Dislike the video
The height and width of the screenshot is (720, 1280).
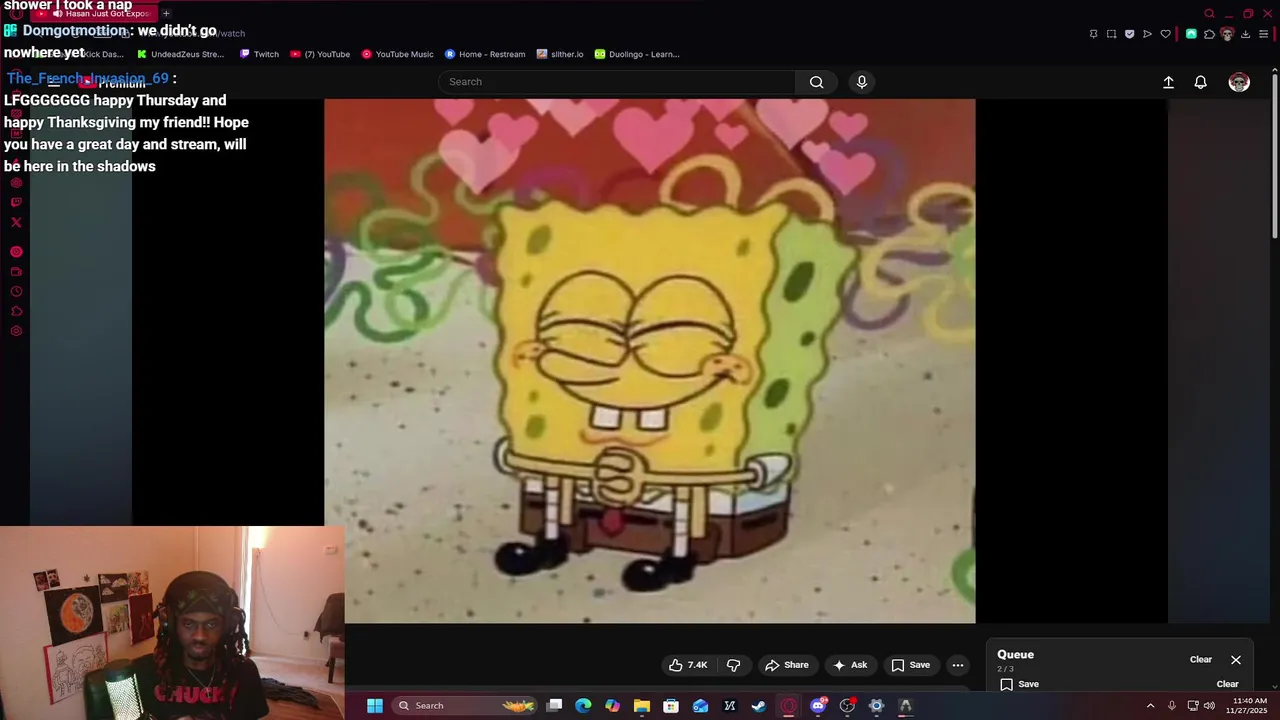[x=733, y=665]
